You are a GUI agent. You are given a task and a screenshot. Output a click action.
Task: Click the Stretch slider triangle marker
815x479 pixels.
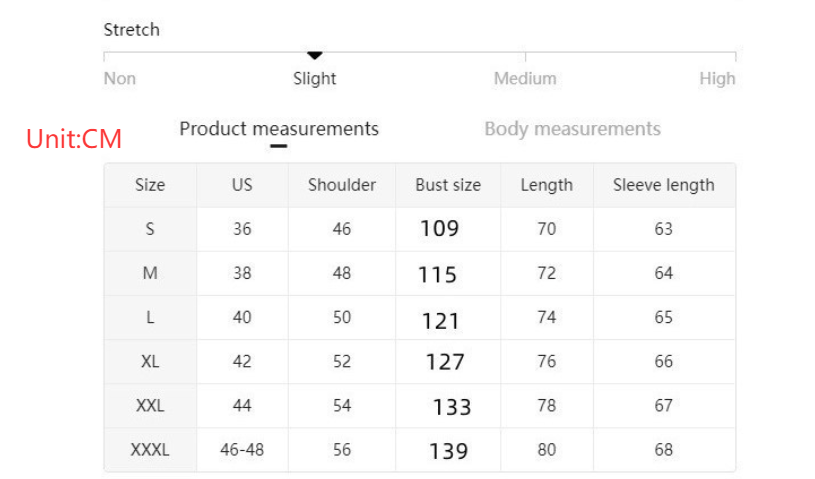315,55
